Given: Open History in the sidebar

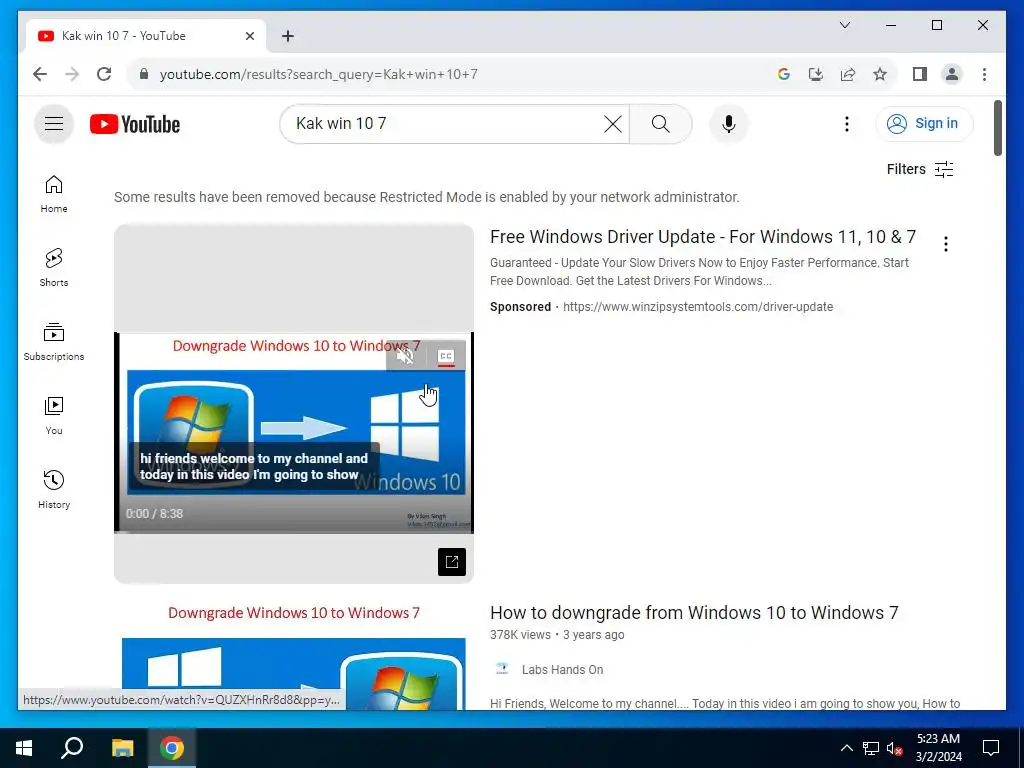Looking at the screenshot, I should click(54, 489).
